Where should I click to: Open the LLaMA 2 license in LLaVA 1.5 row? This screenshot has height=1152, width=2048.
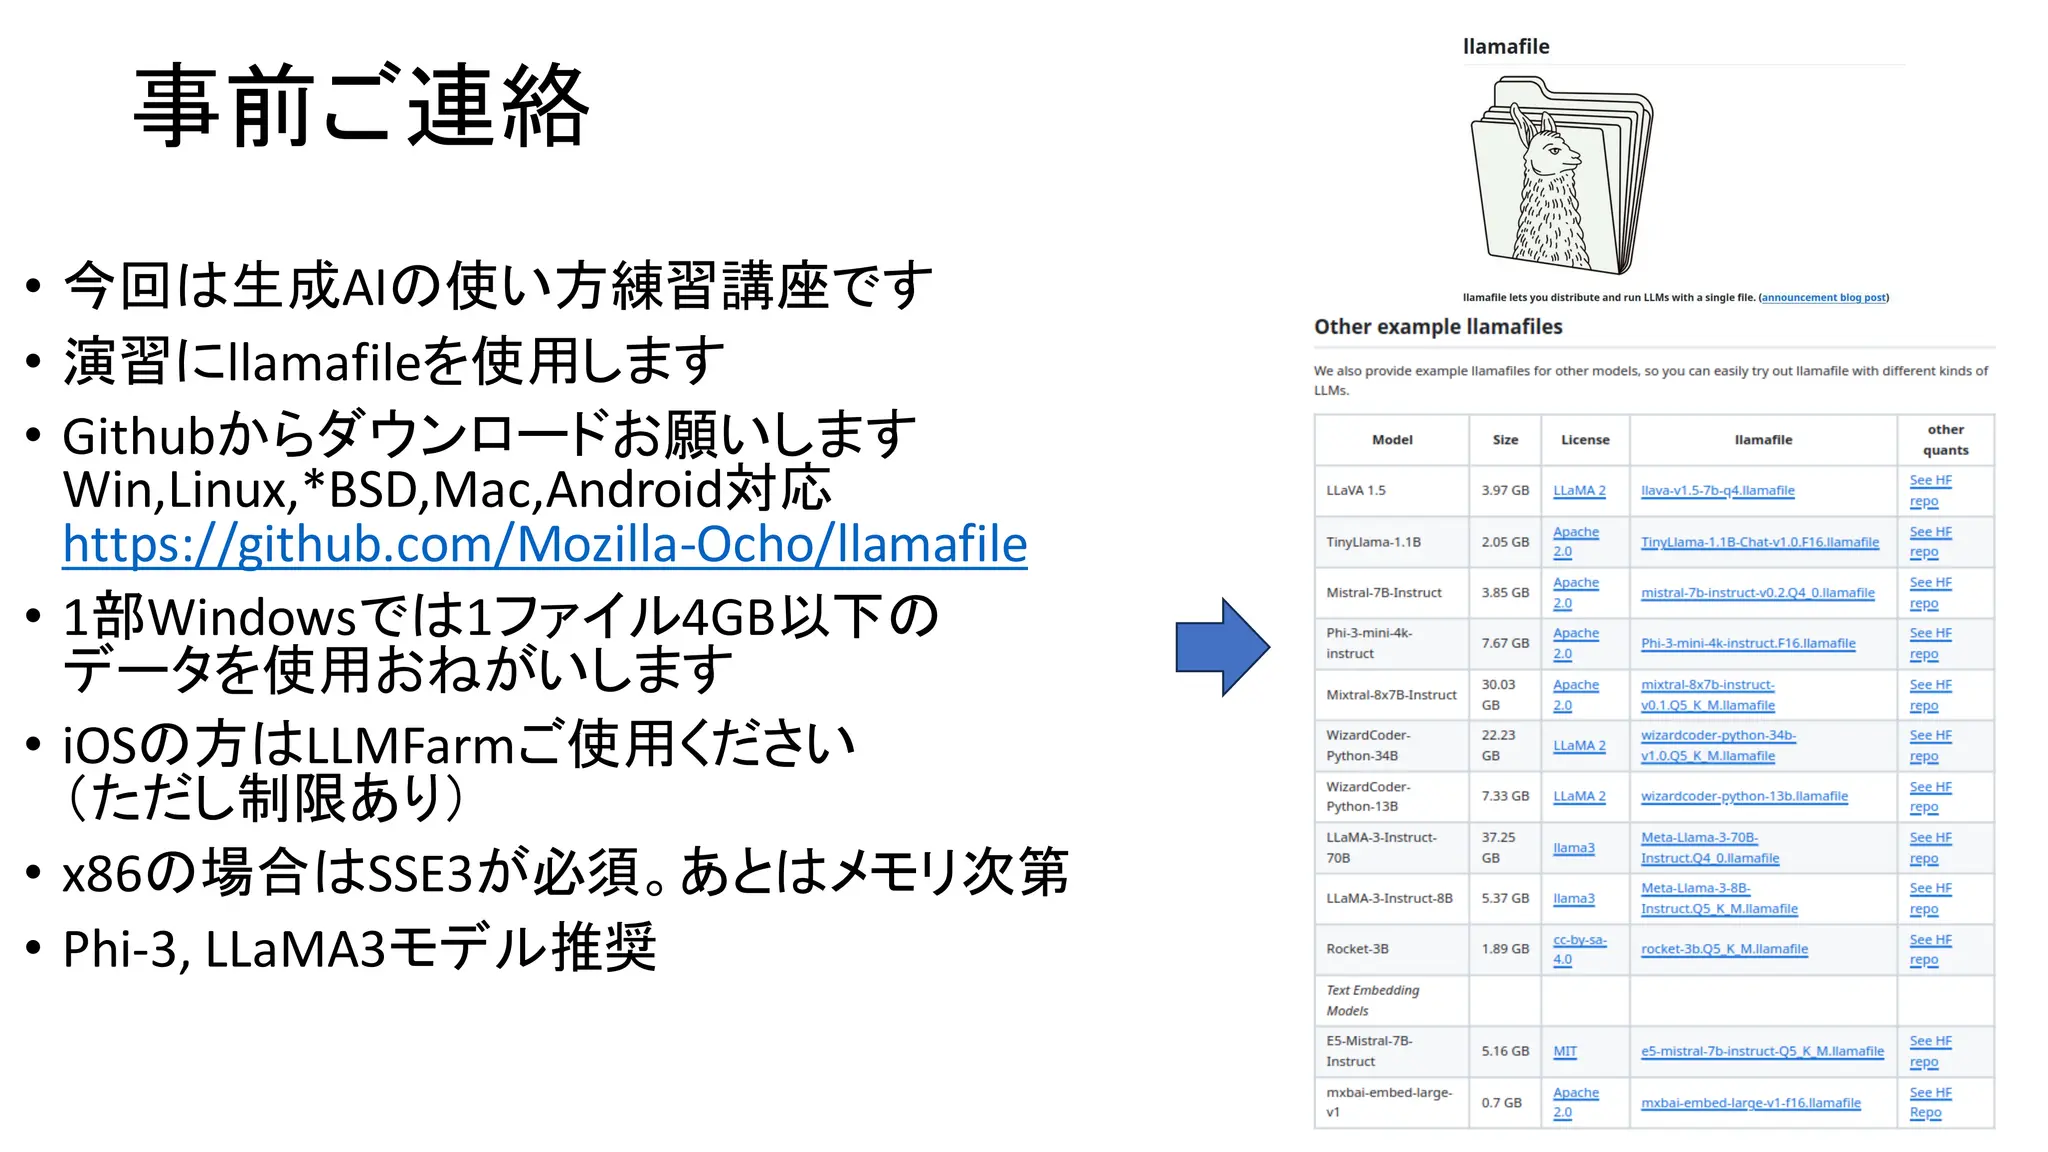pos(1579,491)
